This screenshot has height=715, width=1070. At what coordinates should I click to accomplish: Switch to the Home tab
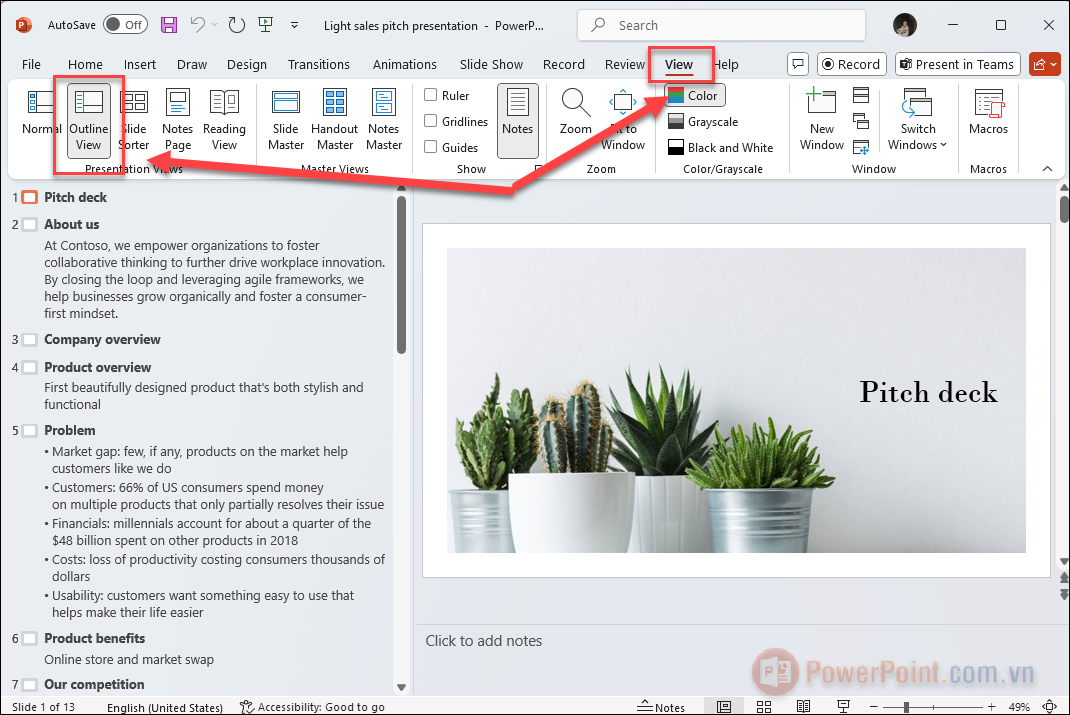[85, 64]
